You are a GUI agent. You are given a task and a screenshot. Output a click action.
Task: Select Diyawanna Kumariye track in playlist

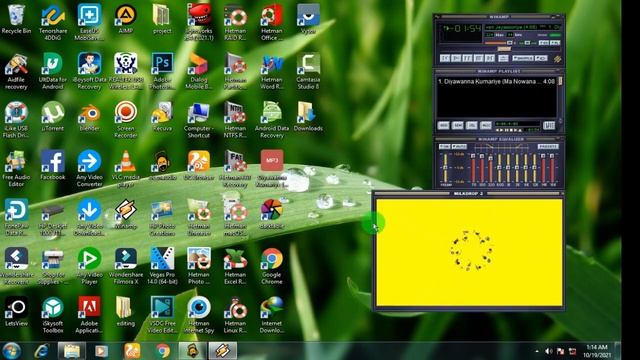point(496,82)
